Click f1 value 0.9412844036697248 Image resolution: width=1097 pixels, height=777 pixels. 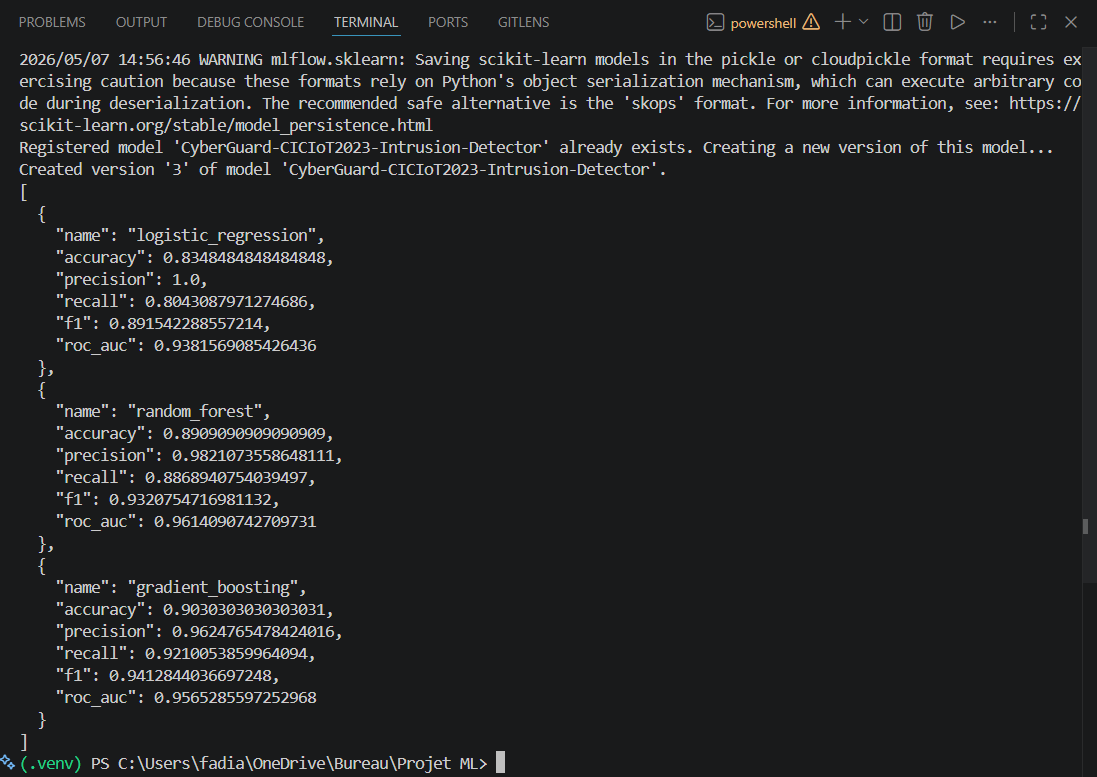click(x=190, y=676)
